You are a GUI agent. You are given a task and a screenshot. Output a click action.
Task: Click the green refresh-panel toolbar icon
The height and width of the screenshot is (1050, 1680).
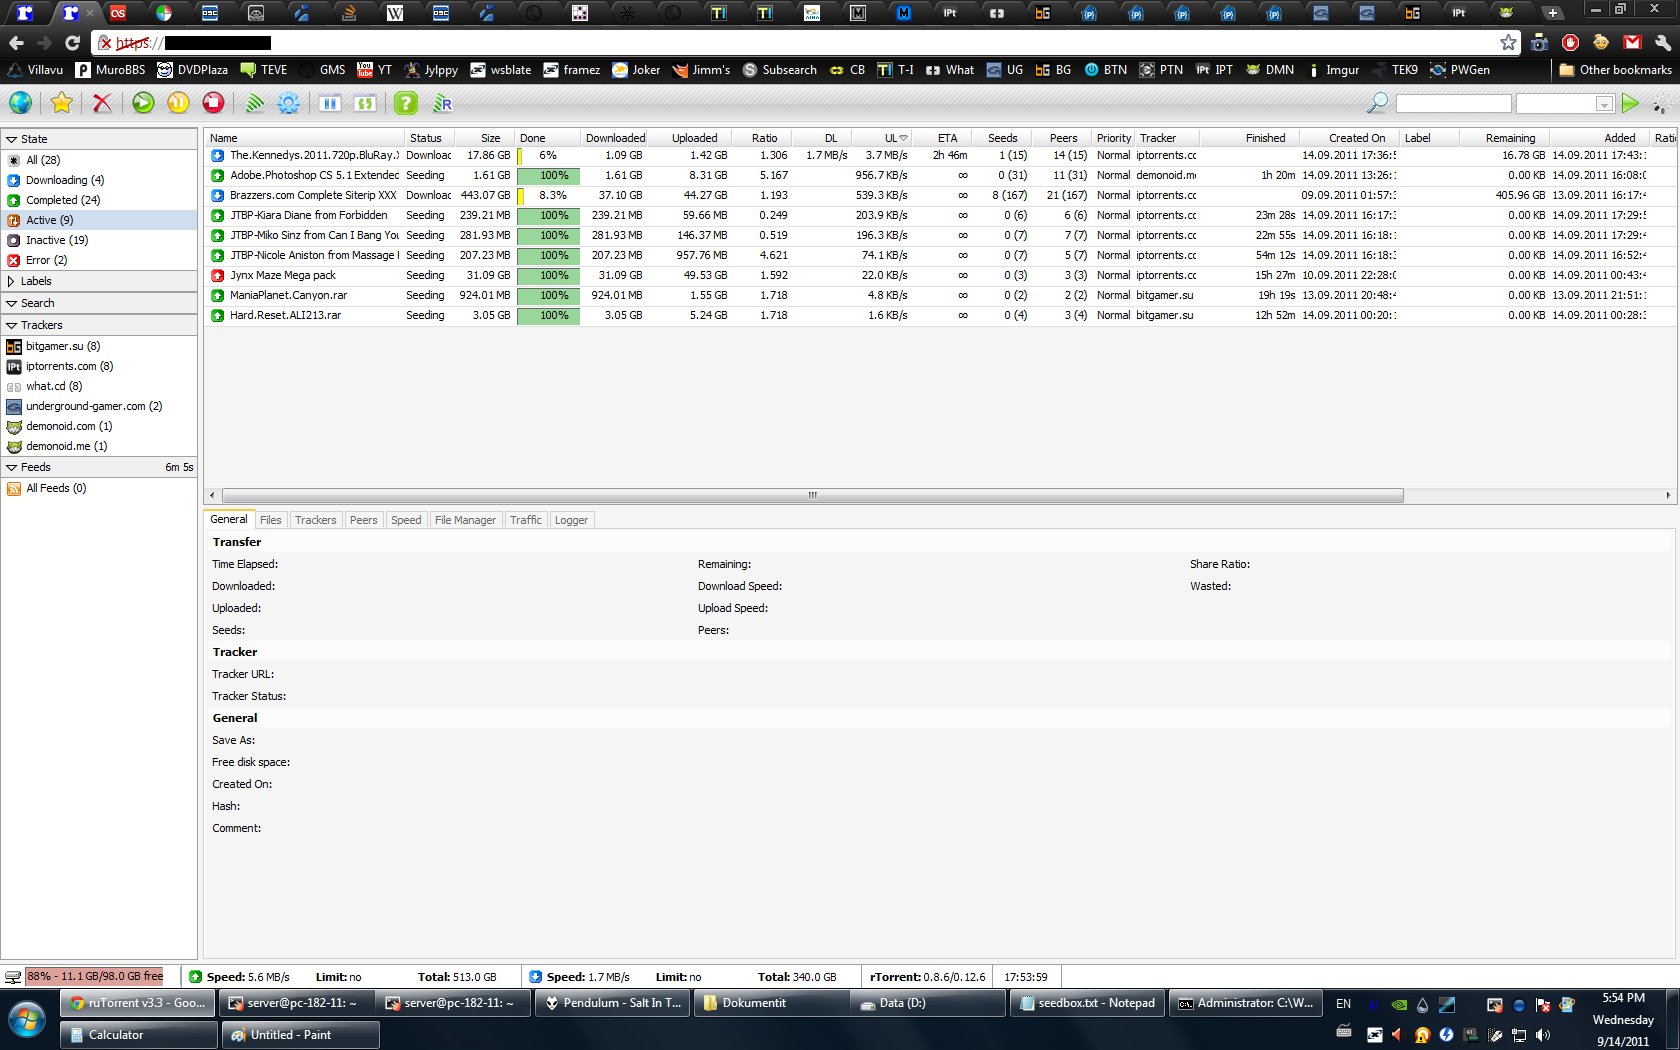point(365,103)
